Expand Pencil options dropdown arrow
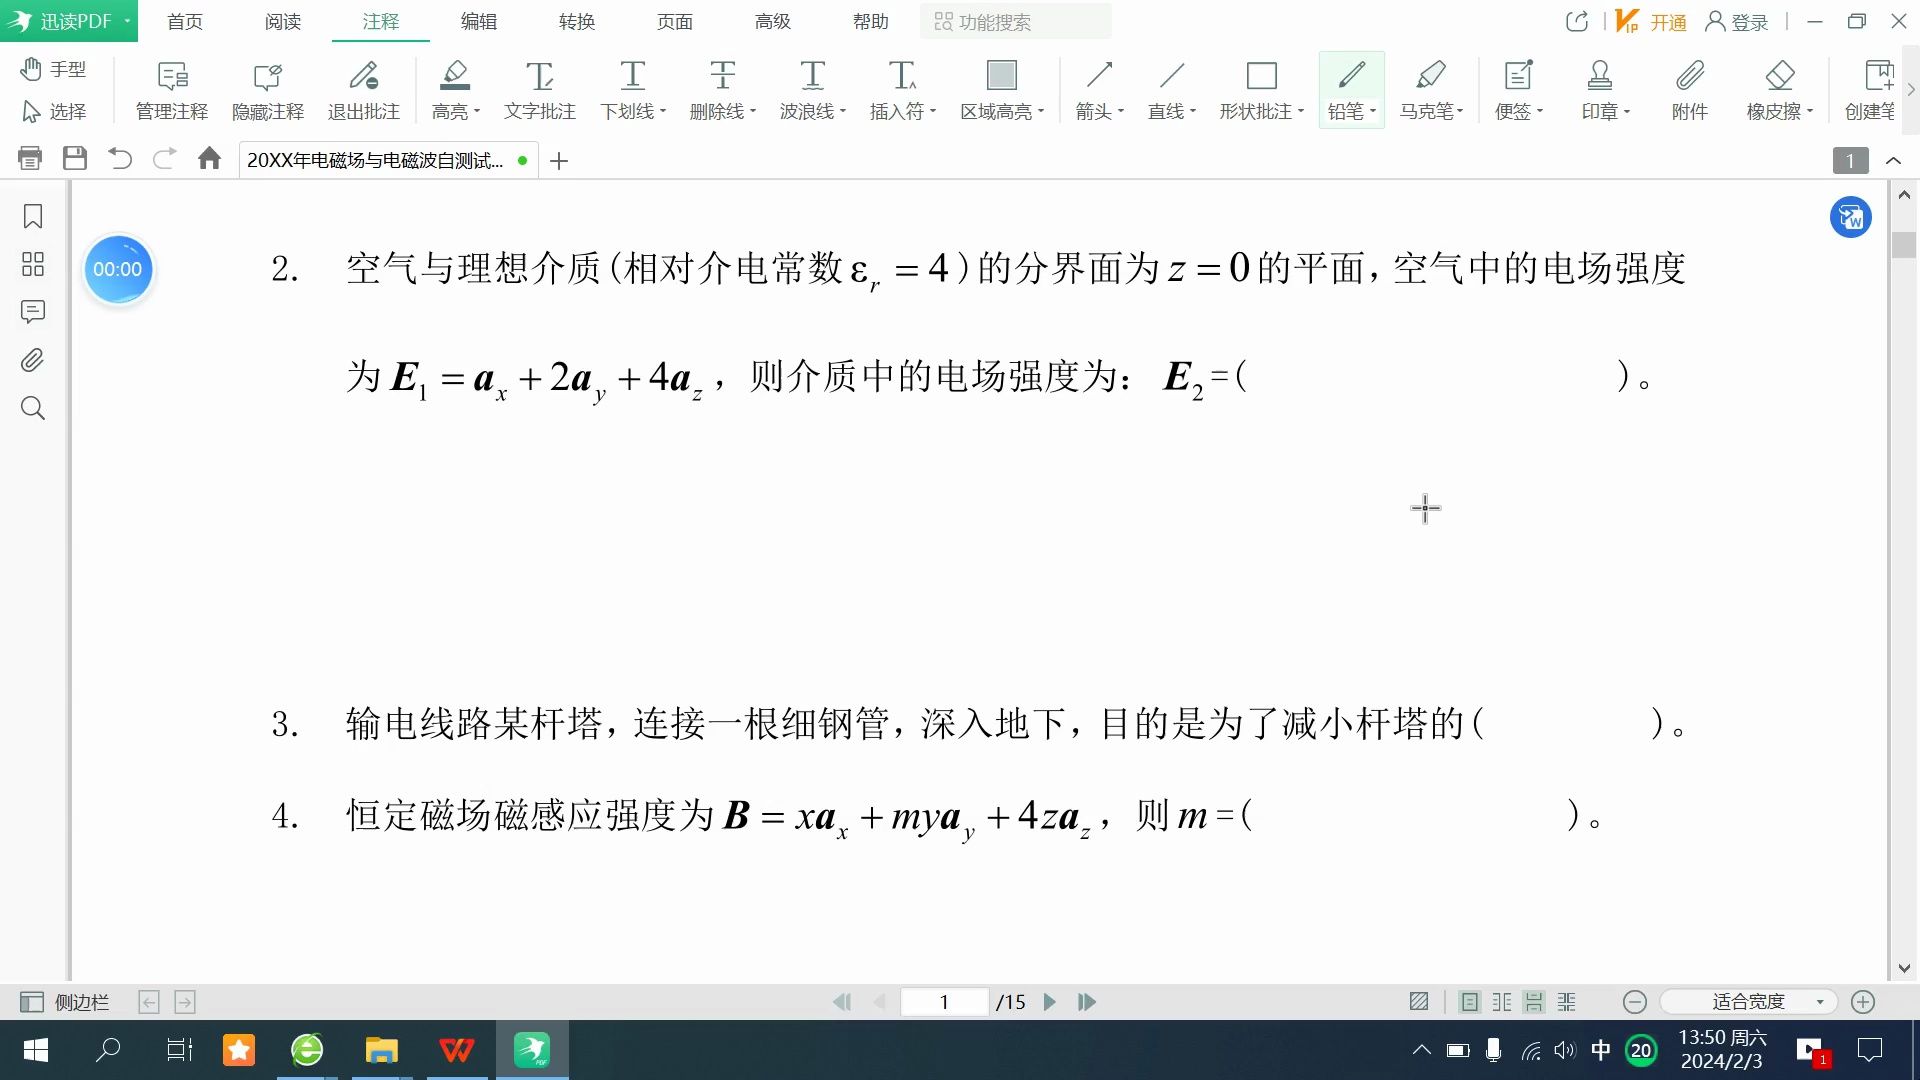Viewport: 1920px width, 1080px height. coord(1373,112)
